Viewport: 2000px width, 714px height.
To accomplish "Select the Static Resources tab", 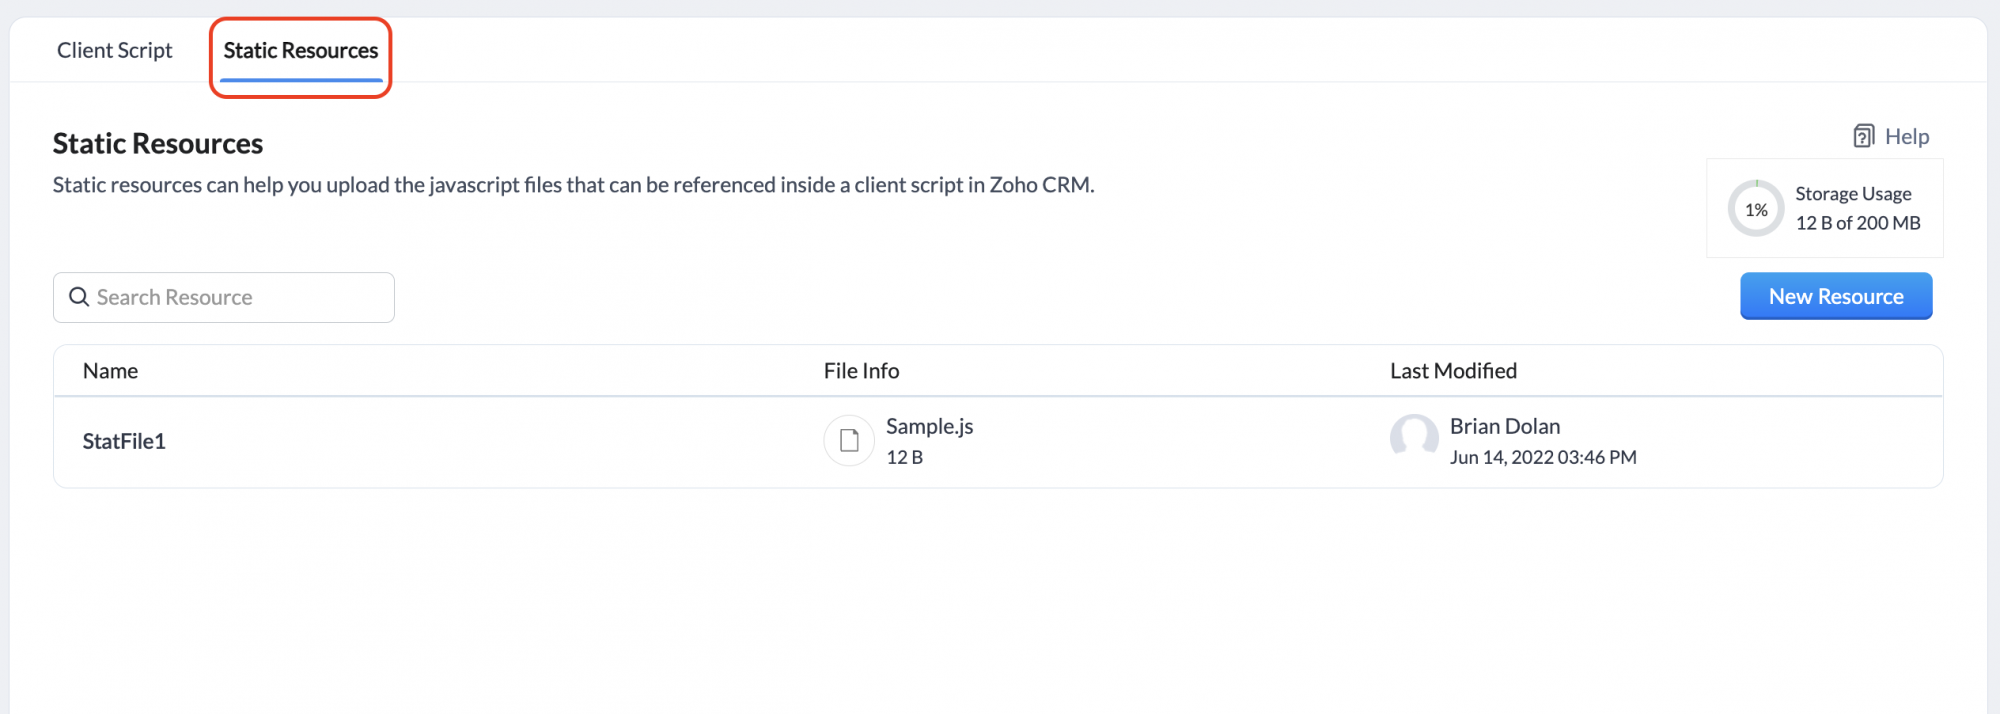I will 301,50.
